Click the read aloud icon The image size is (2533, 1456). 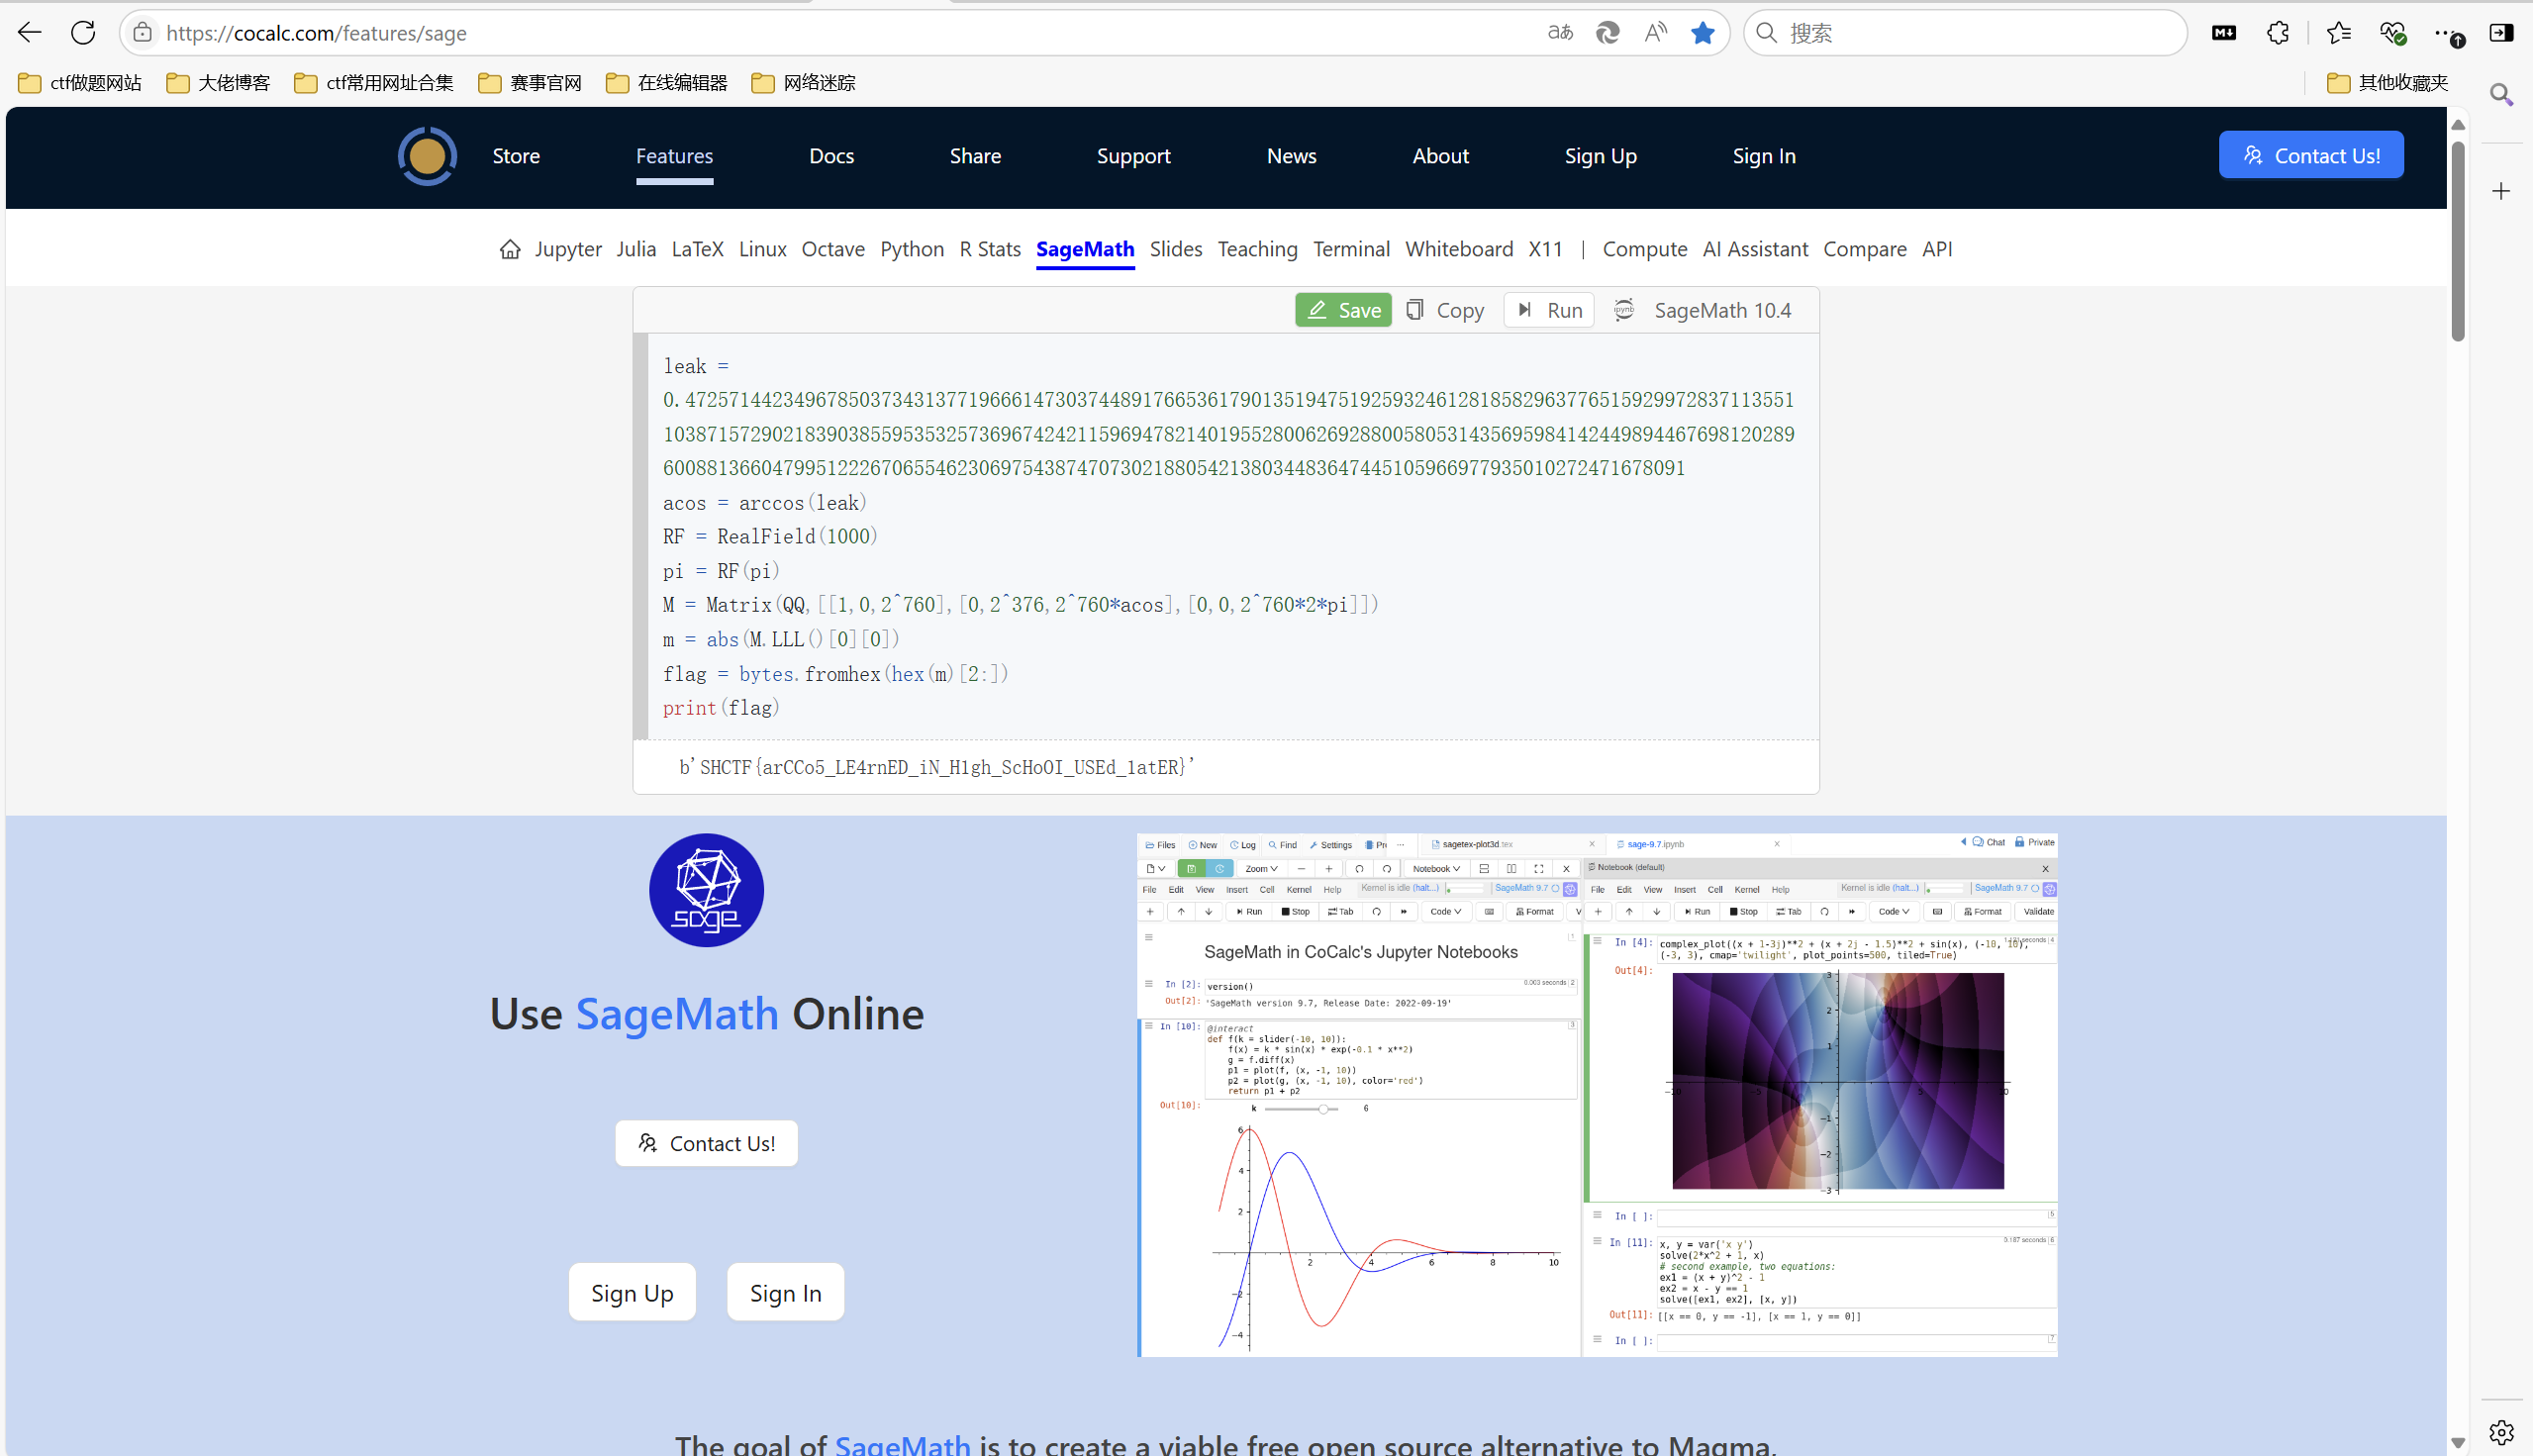pos(1656,33)
